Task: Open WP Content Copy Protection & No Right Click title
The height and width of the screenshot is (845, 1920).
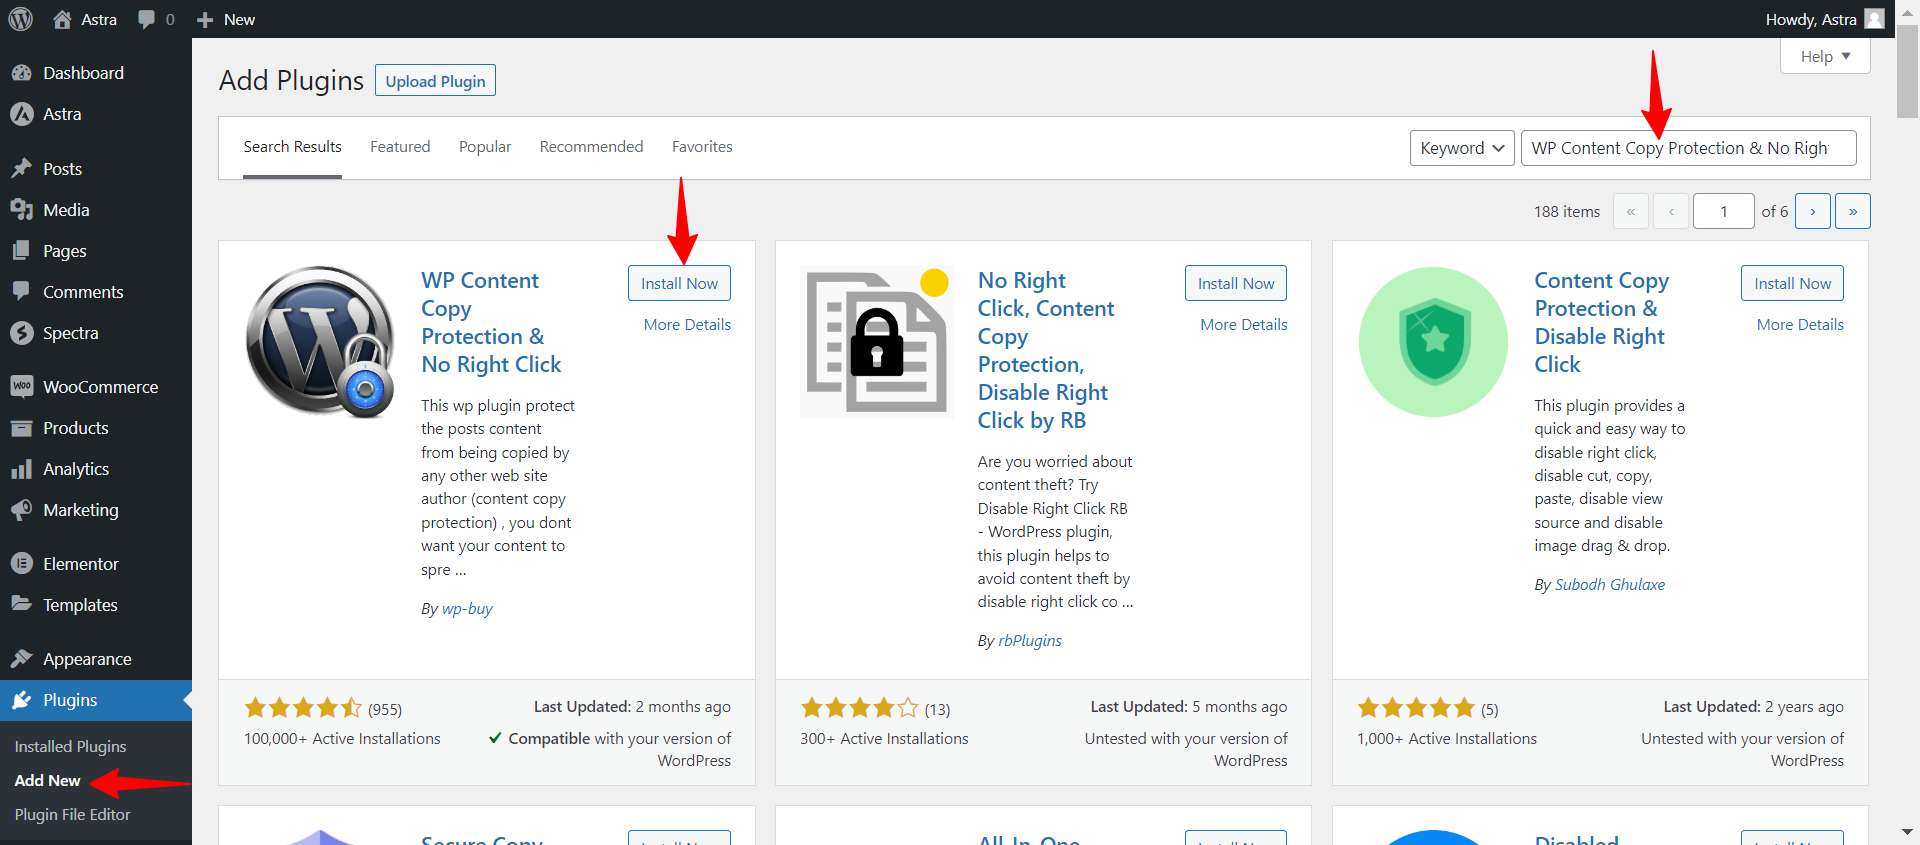Action: [491, 322]
